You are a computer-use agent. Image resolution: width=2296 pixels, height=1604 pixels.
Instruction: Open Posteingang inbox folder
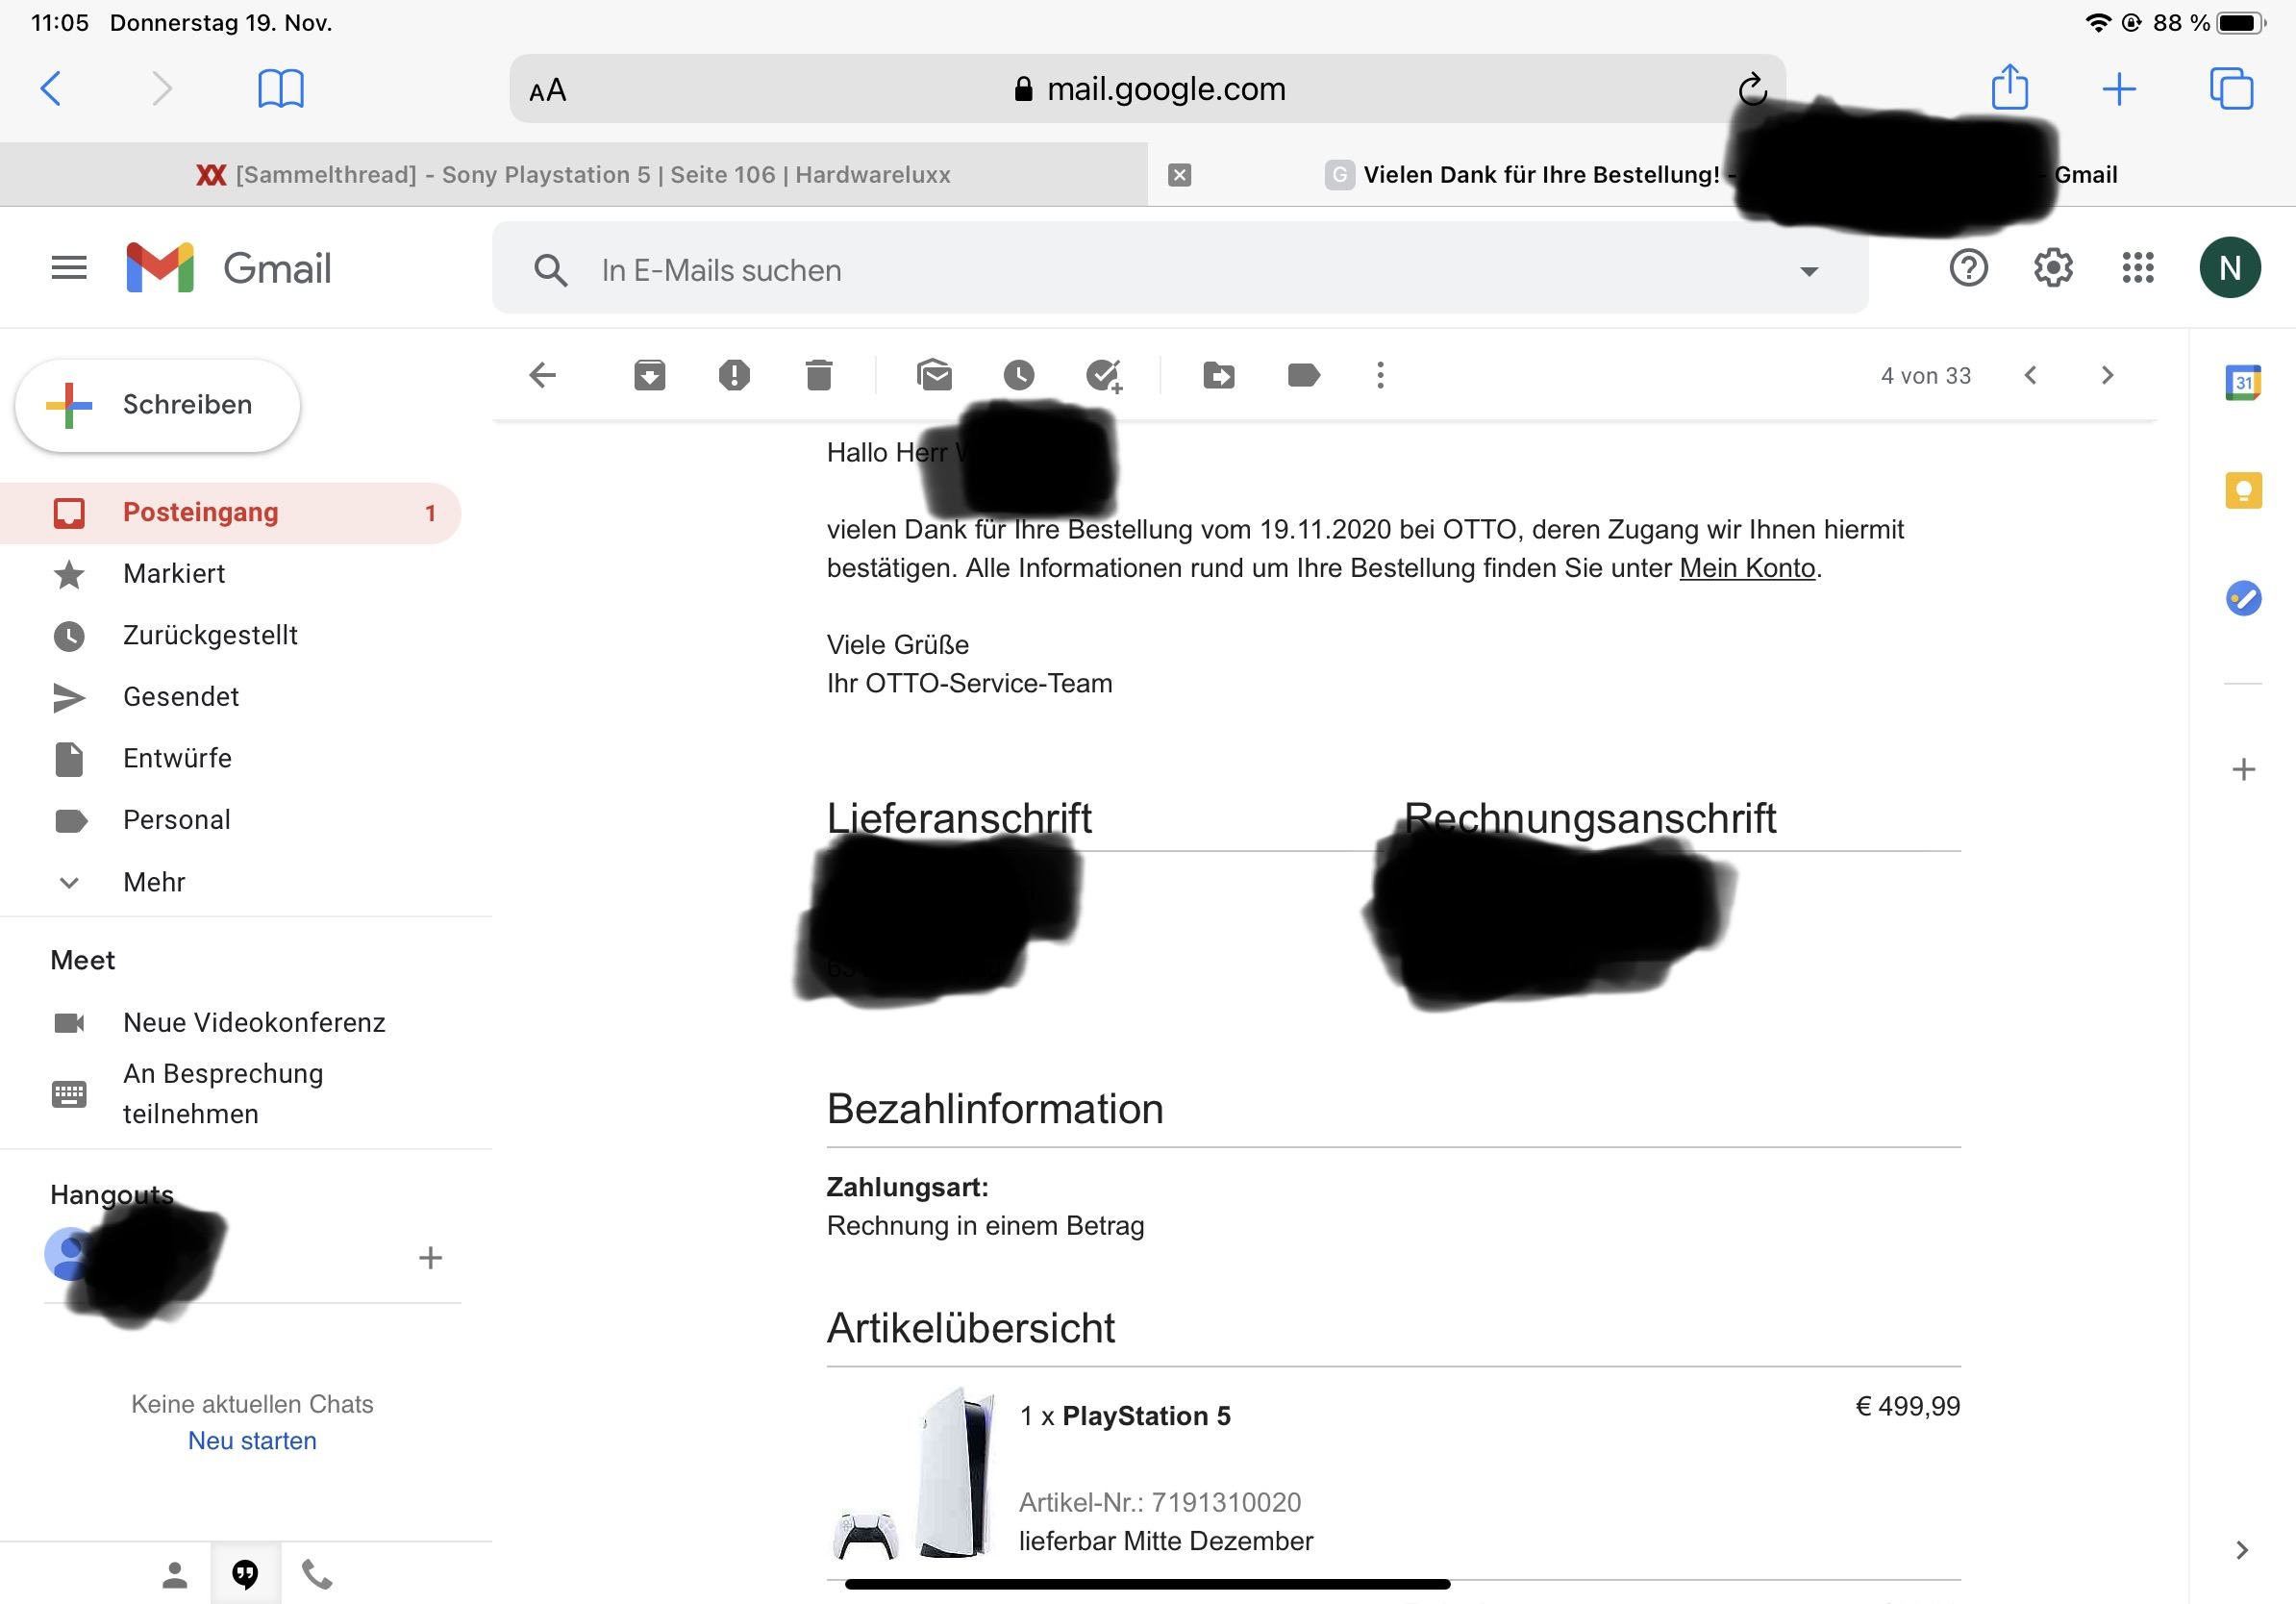click(230, 513)
